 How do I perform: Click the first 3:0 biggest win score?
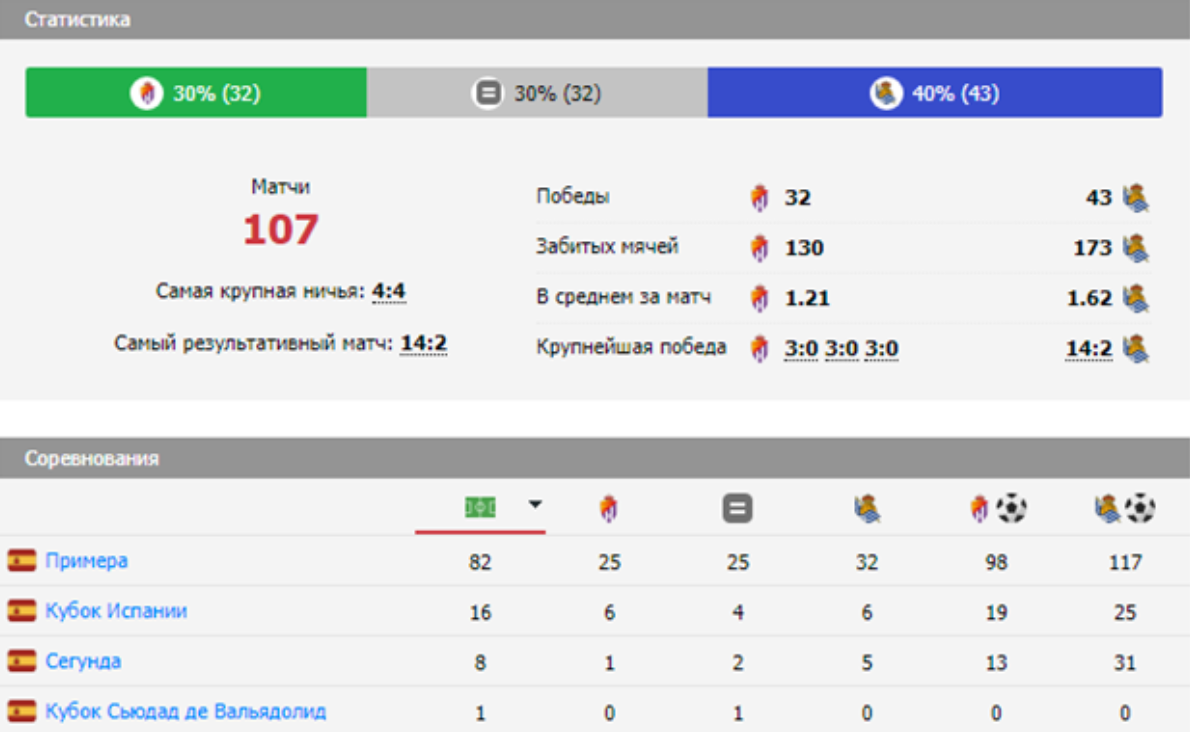[x=800, y=349]
